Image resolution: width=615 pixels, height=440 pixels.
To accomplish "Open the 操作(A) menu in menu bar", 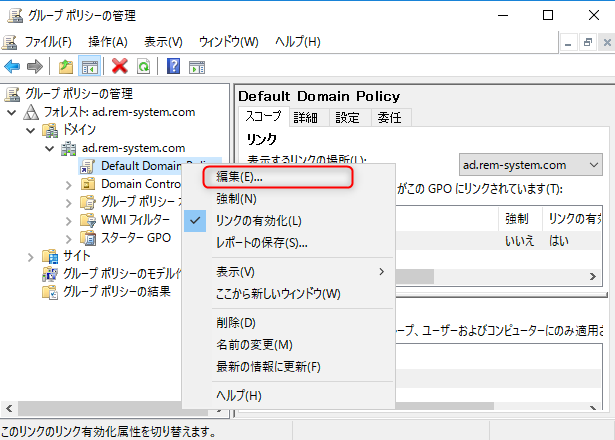I will tap(107, 42).
